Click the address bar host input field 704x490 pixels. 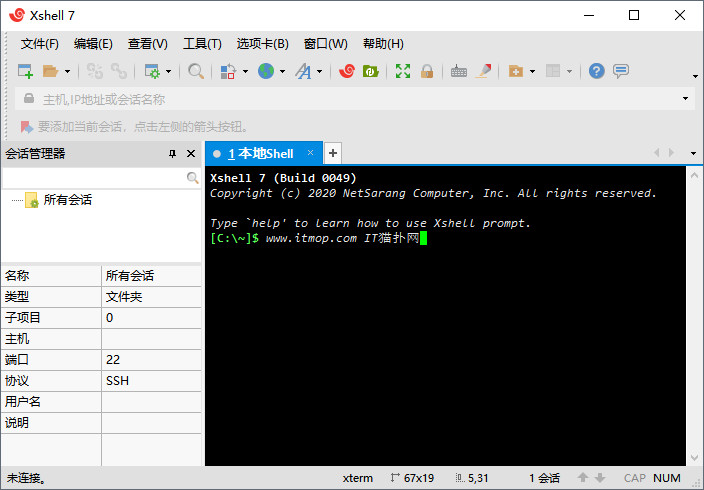click(x=357, y=99)
